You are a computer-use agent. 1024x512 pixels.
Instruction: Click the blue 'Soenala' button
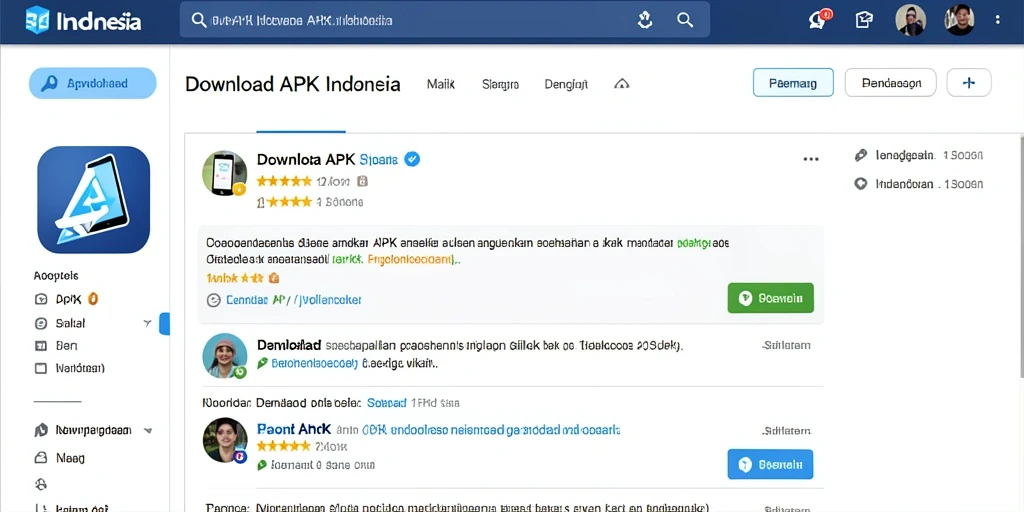point(771,464)
